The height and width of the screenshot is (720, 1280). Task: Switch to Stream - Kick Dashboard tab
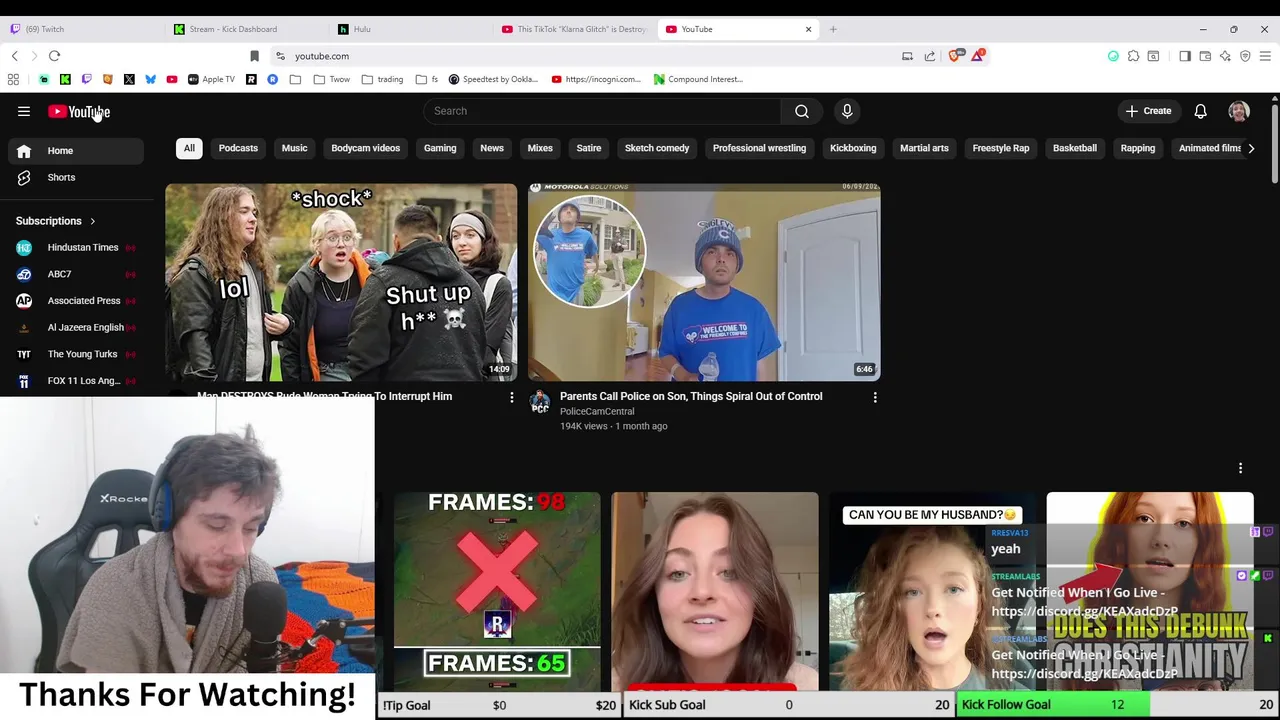245,29
